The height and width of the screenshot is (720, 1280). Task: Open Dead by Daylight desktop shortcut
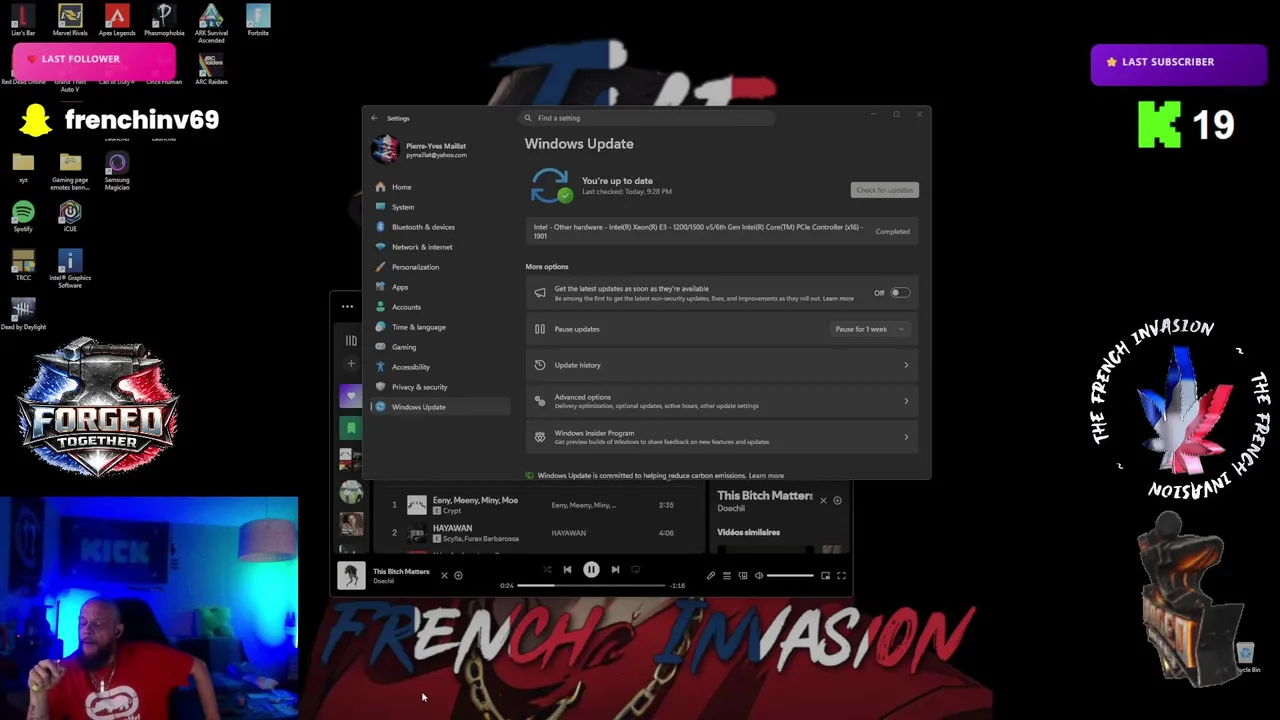(x=23, y=314)
